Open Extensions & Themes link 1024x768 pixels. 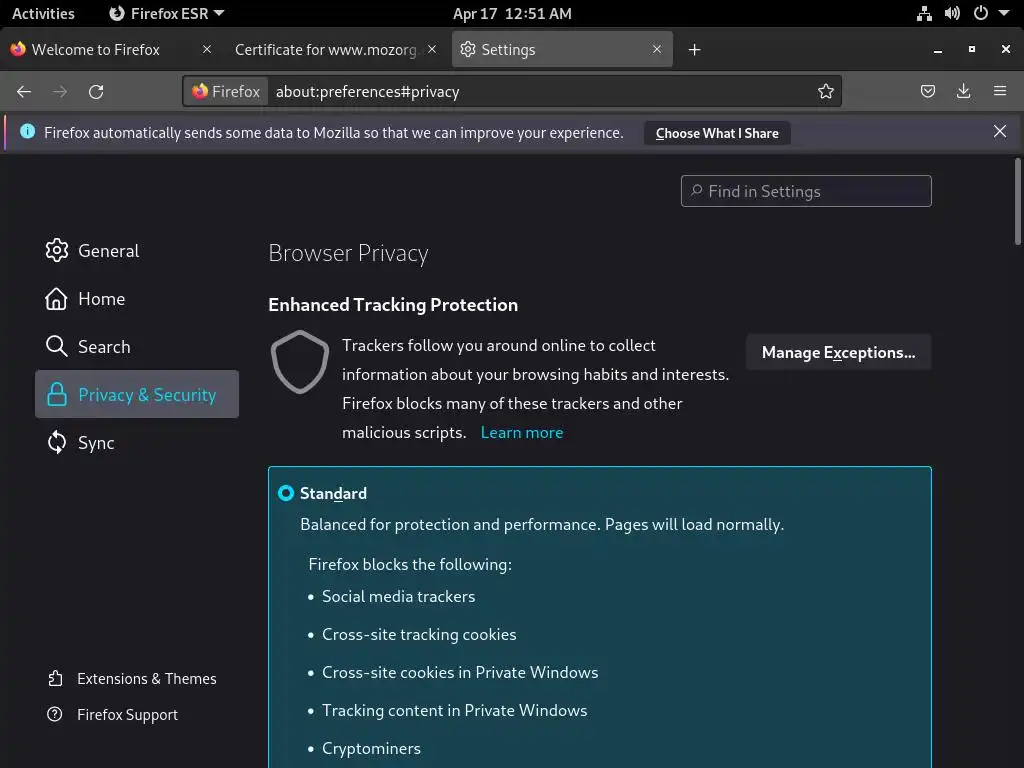132,679
